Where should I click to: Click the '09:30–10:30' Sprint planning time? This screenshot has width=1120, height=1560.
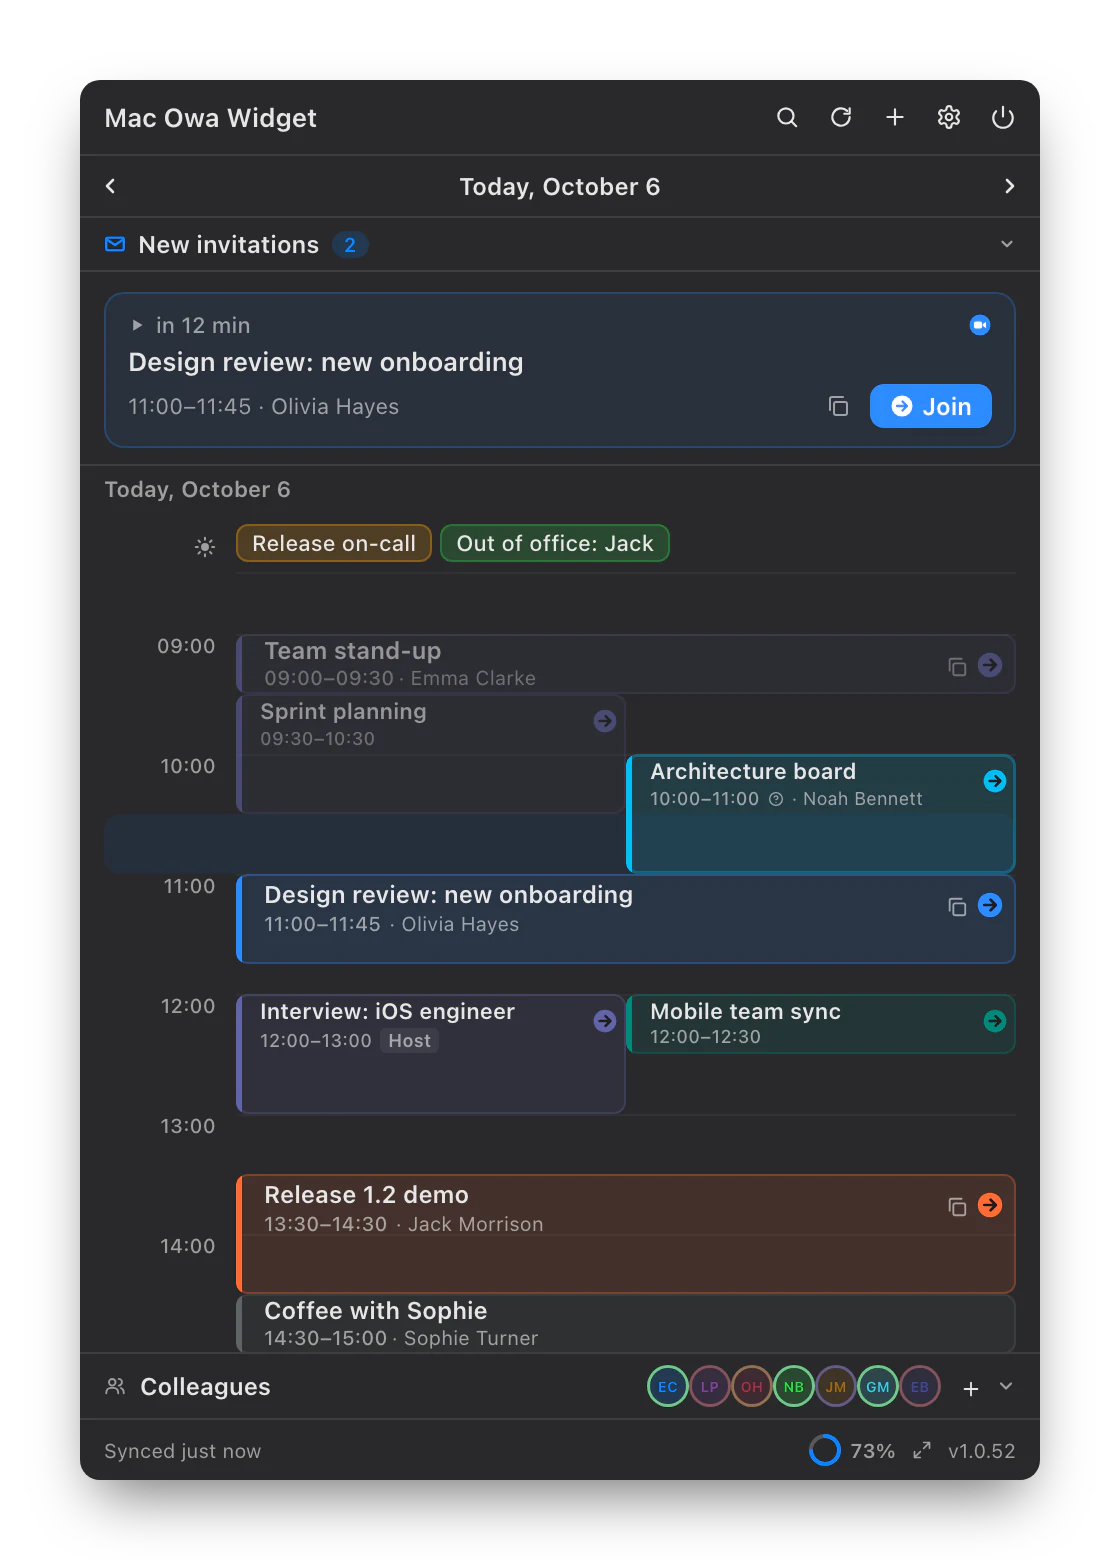coord(317,739)
